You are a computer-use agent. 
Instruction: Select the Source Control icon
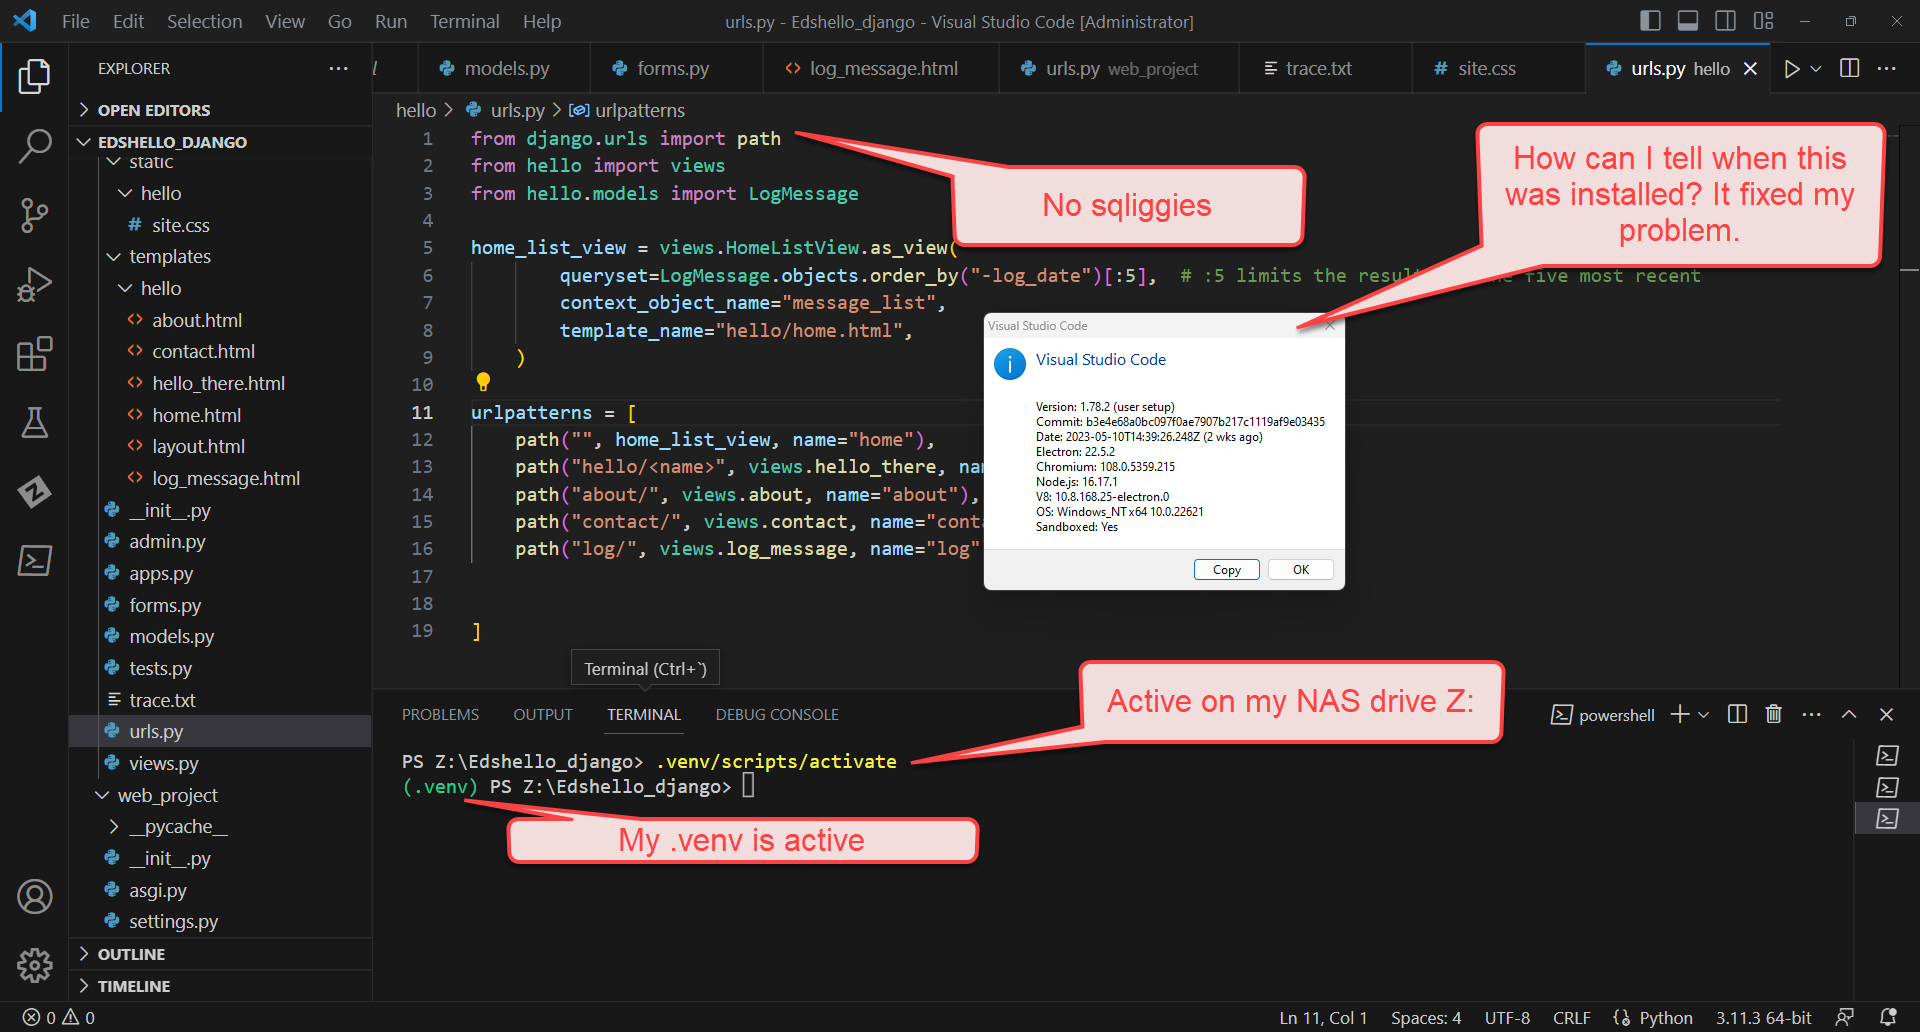35,215
